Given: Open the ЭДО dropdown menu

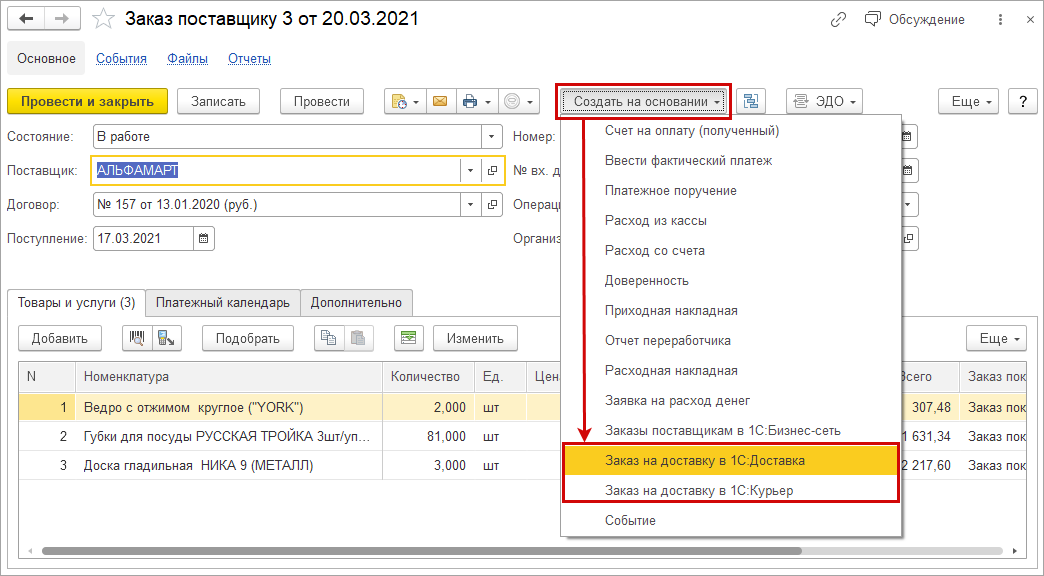Looking at the screenshot, I should coord(825,102).
